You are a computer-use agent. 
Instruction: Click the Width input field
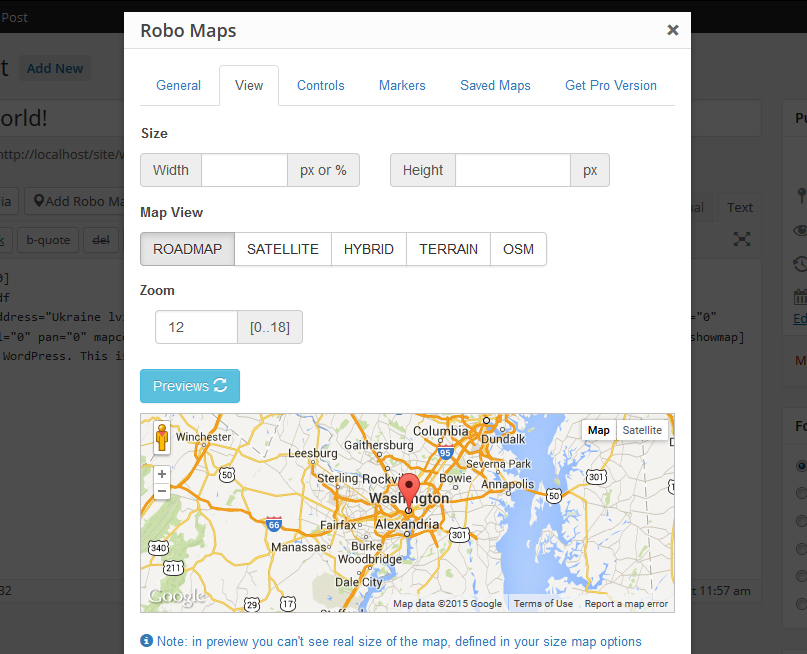click(x=244, y=170)
